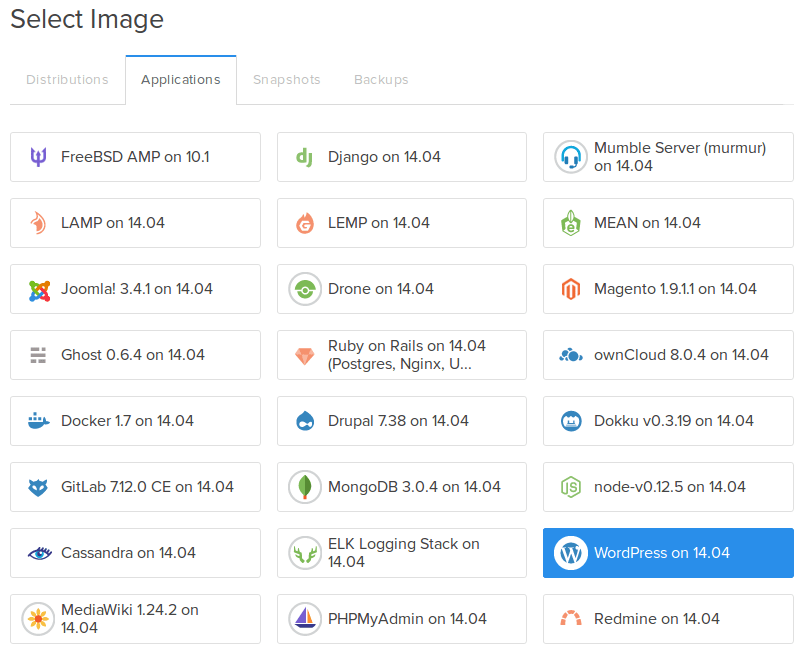The height and width of the screenshot is (652, 807).
Task: Click the Dokku blue round icon
Action: coord(571,421)
